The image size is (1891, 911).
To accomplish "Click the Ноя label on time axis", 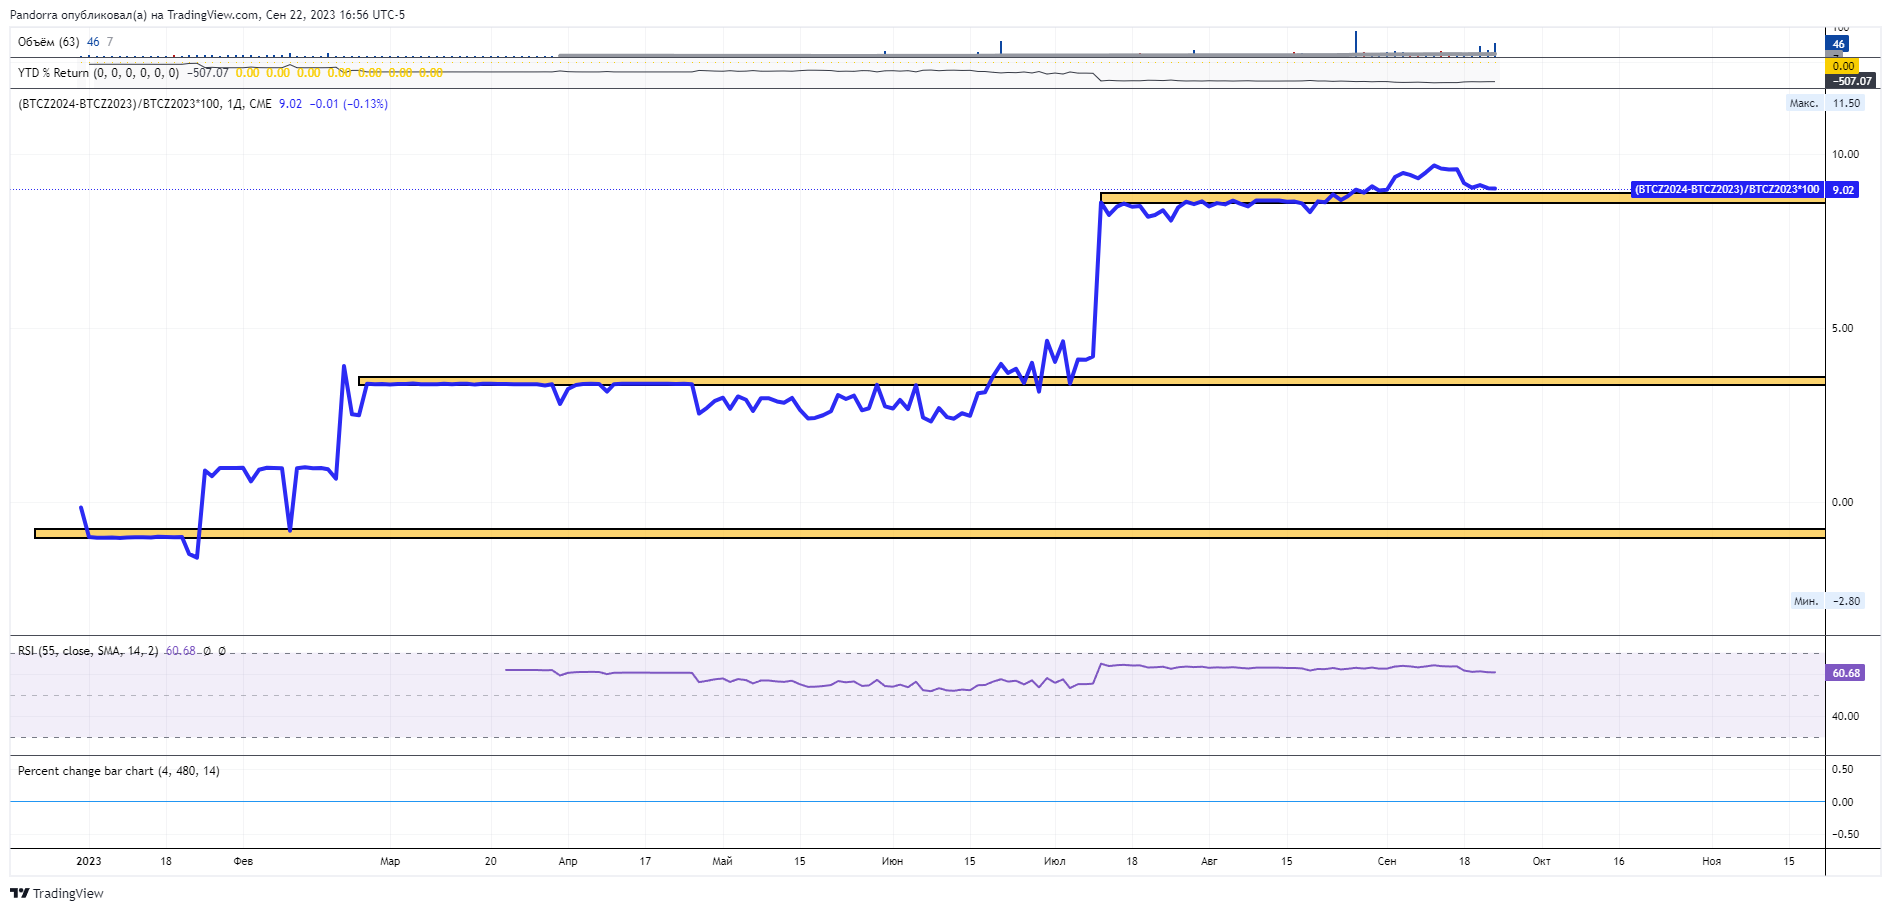I will coord(1712,861).
